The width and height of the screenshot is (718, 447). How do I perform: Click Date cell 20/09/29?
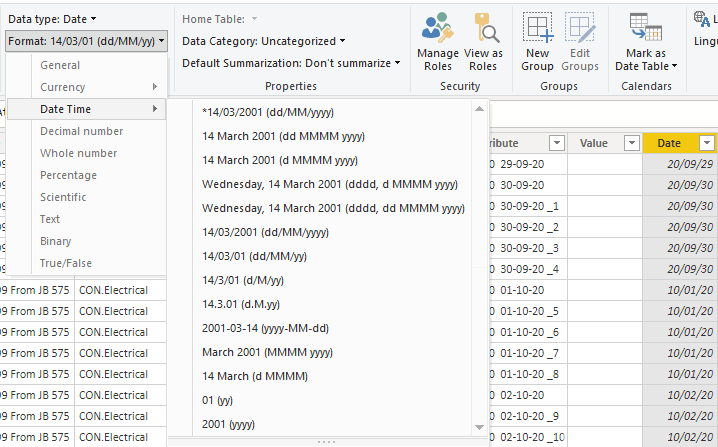(x=680, y=164)
